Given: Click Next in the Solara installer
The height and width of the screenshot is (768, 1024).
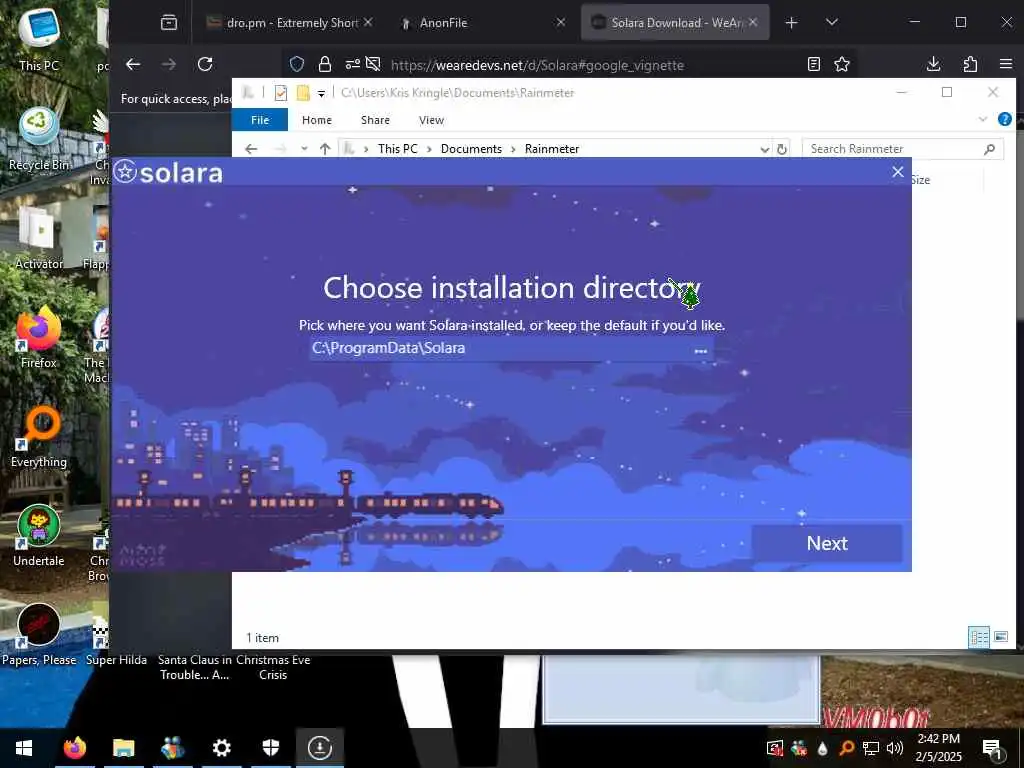Looking at the screenshot, I should point(827,543).
